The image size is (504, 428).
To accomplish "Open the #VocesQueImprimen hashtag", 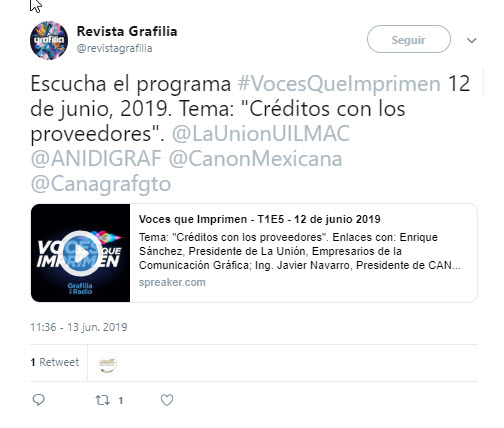I will point(339,83).
